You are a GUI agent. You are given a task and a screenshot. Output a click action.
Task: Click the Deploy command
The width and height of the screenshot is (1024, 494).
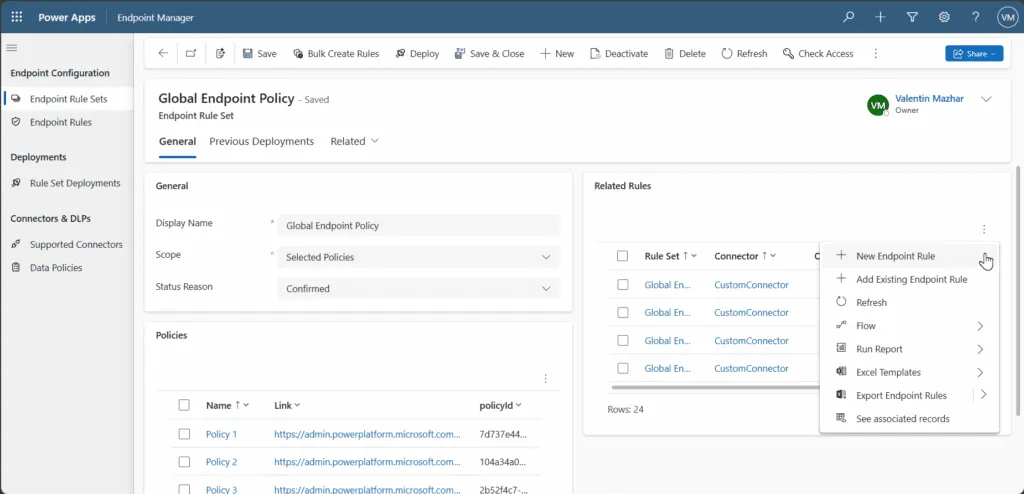[x=417, y=54]
